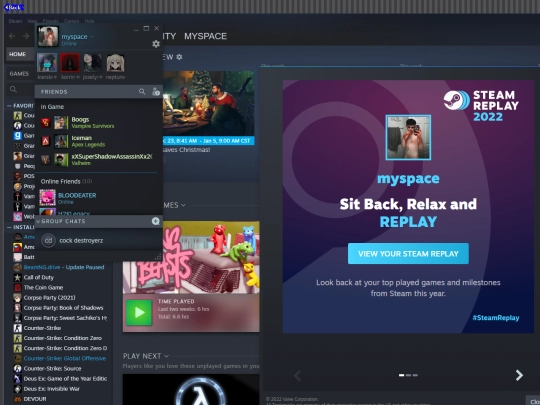The image size is (540, 405).
Task: Navigate forward arrow in Steam window
Action: 26,36
